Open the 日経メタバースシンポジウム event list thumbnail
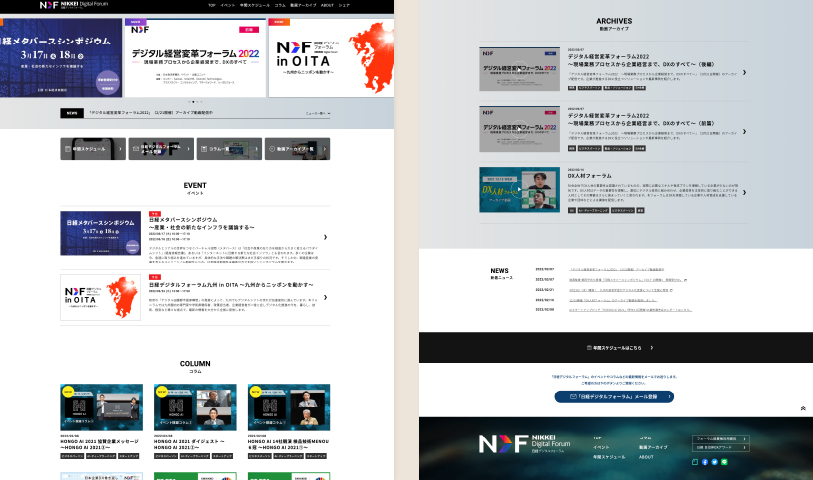The image size is (813, 480). click(101, 233)
